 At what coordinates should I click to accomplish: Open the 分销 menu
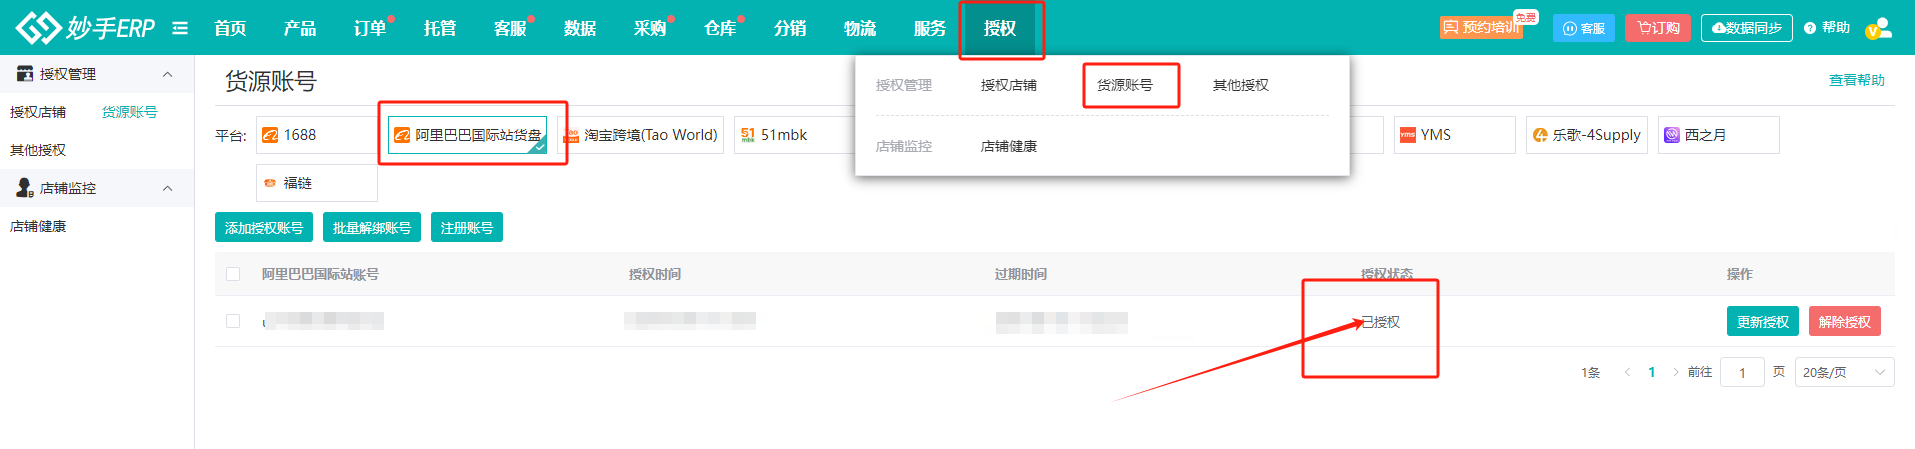point(790,28)
